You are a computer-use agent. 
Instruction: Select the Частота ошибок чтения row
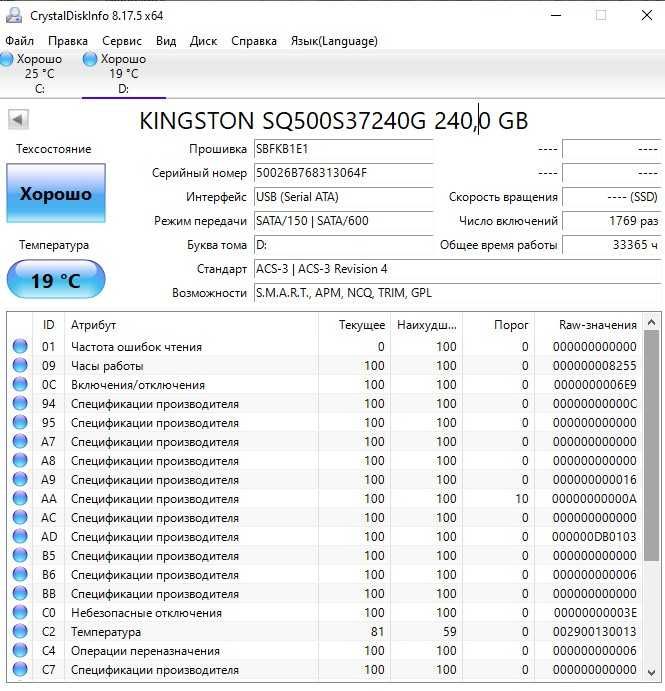325,347
